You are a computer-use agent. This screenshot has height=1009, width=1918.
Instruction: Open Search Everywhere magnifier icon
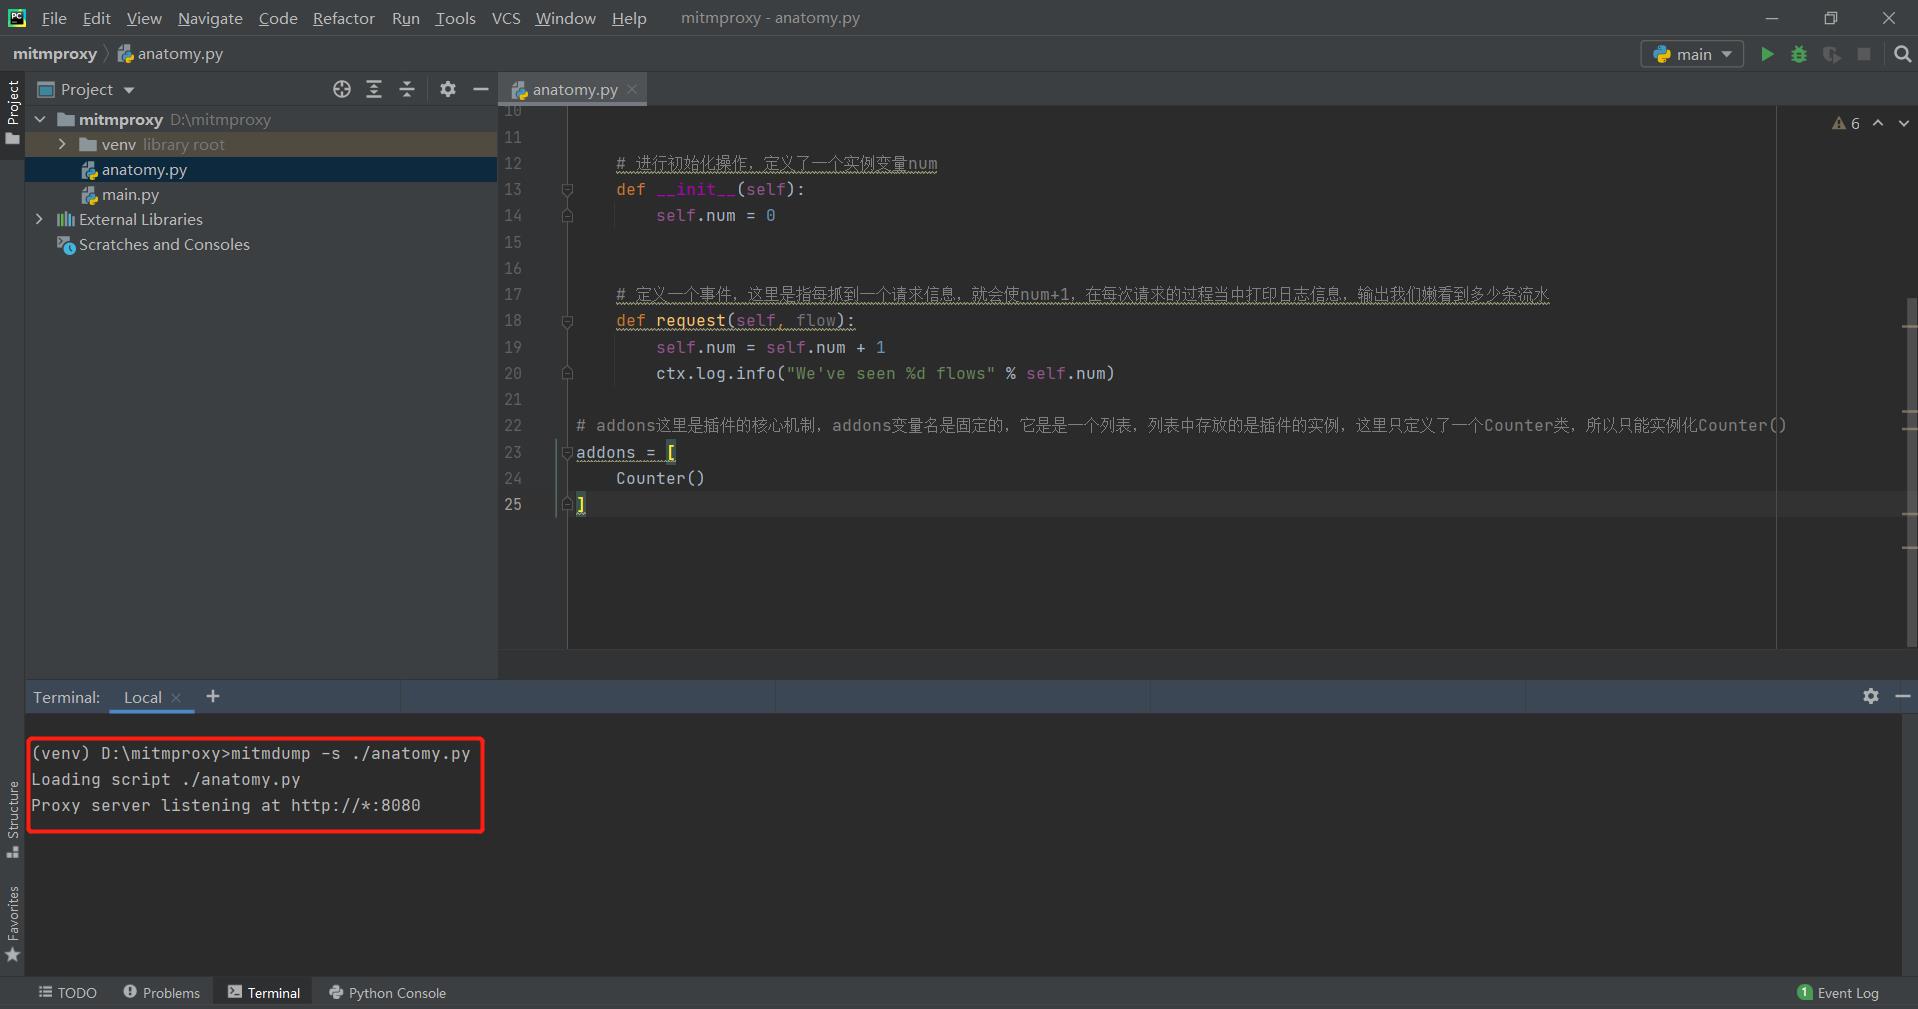click(1902, 54)
